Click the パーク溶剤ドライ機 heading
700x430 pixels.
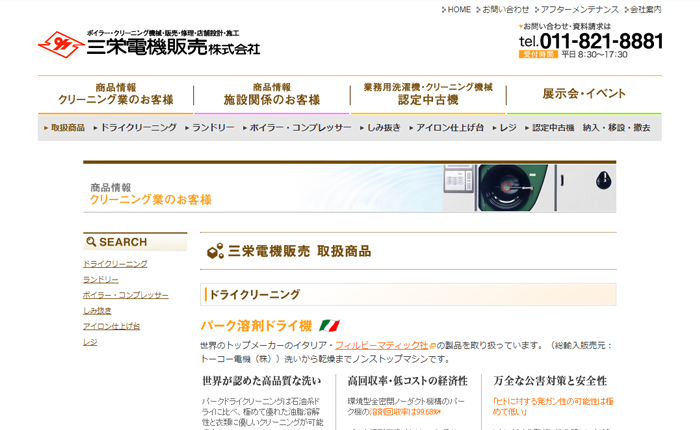coord(256,326)
